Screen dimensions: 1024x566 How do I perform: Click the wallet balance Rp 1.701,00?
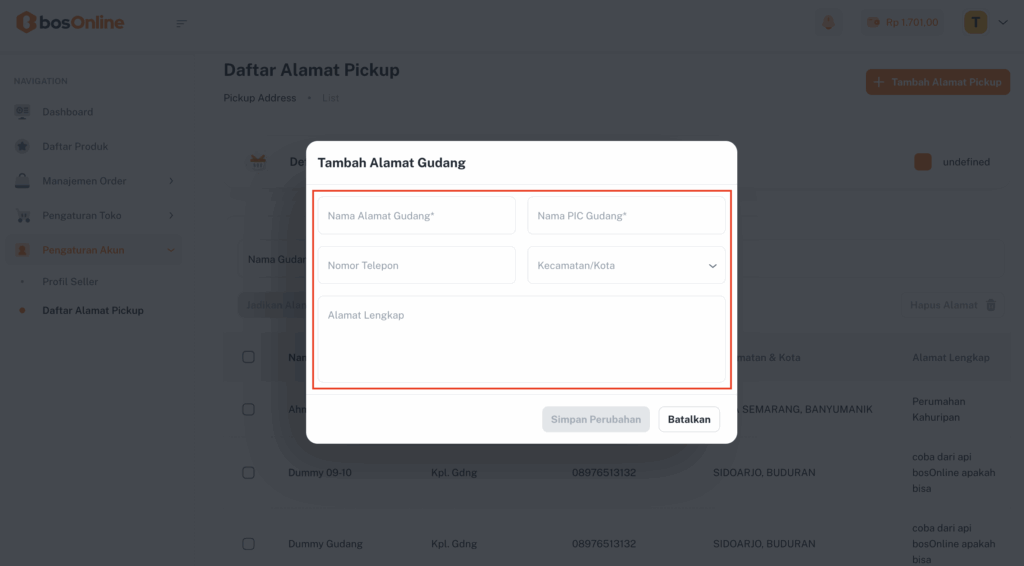tap(902, 22)
